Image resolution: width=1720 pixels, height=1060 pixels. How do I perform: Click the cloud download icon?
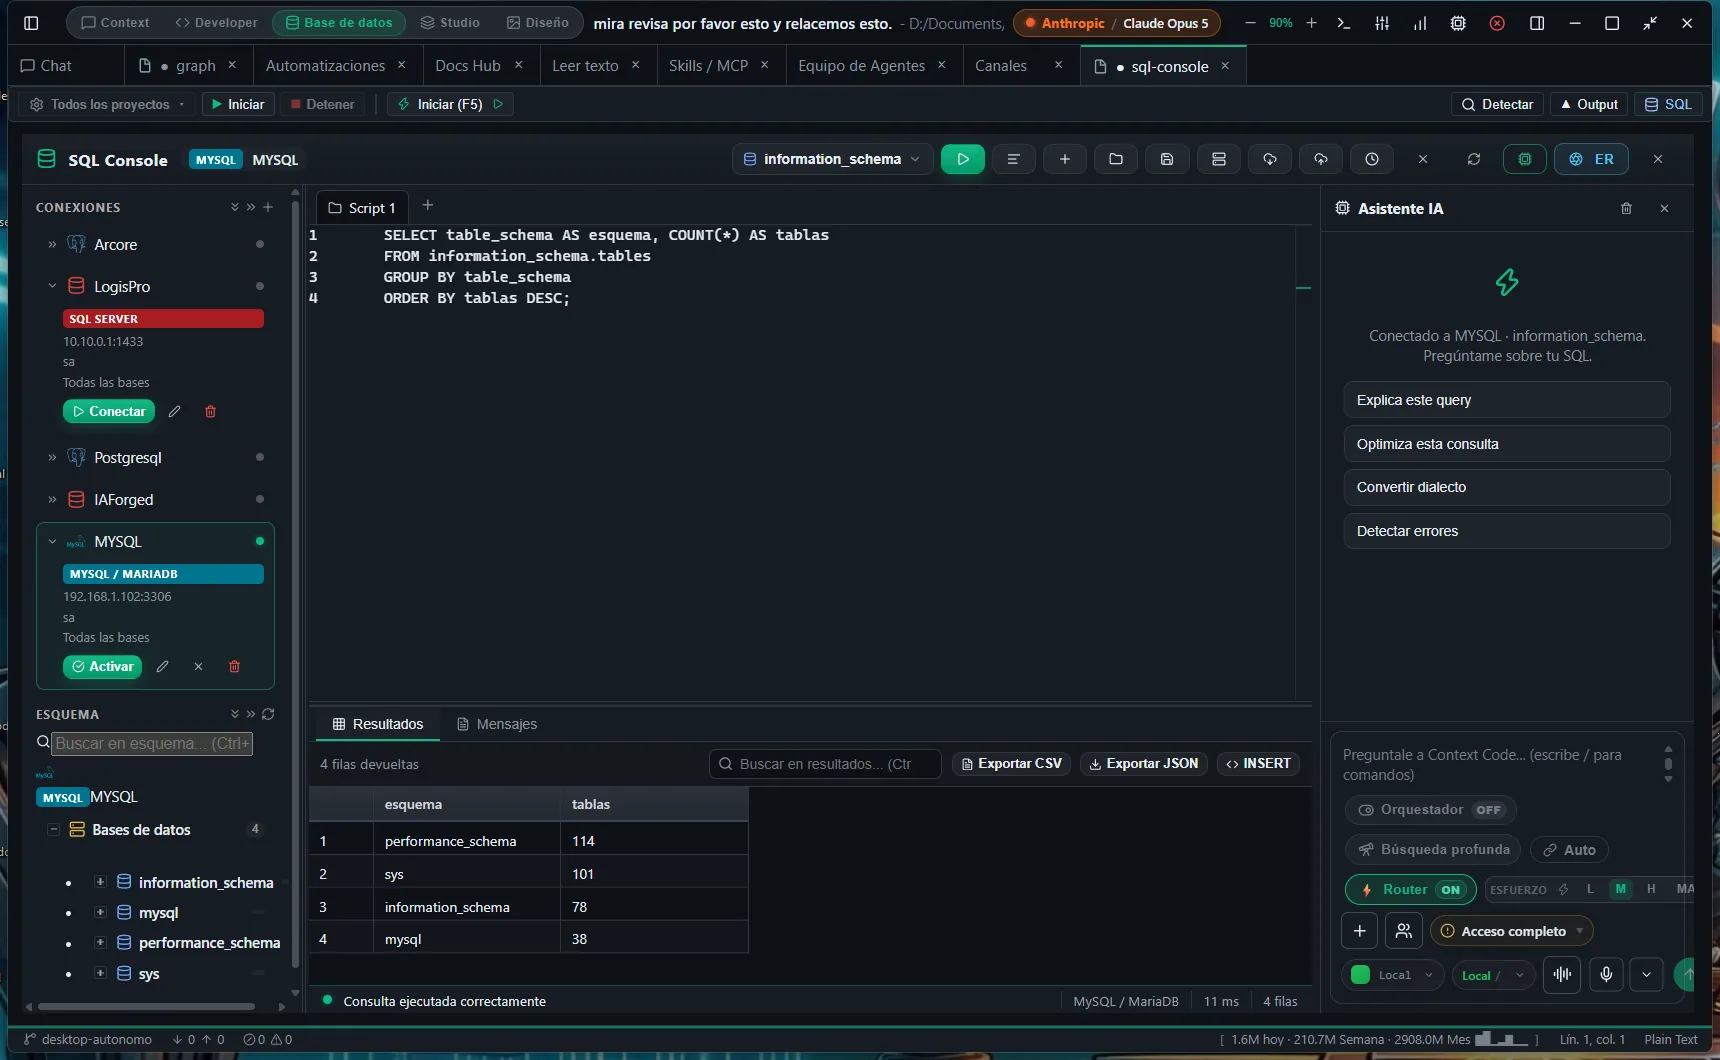pos(1270,159)
